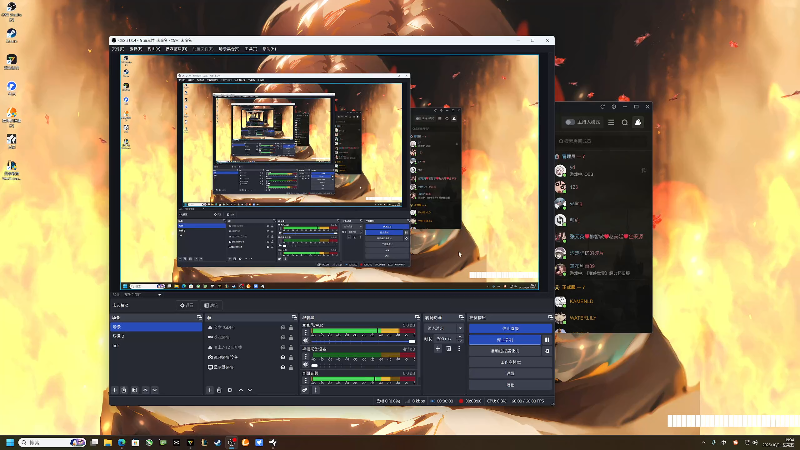
Task: Open the member list icon in the chat window
Action: click(x=638, y=122)
